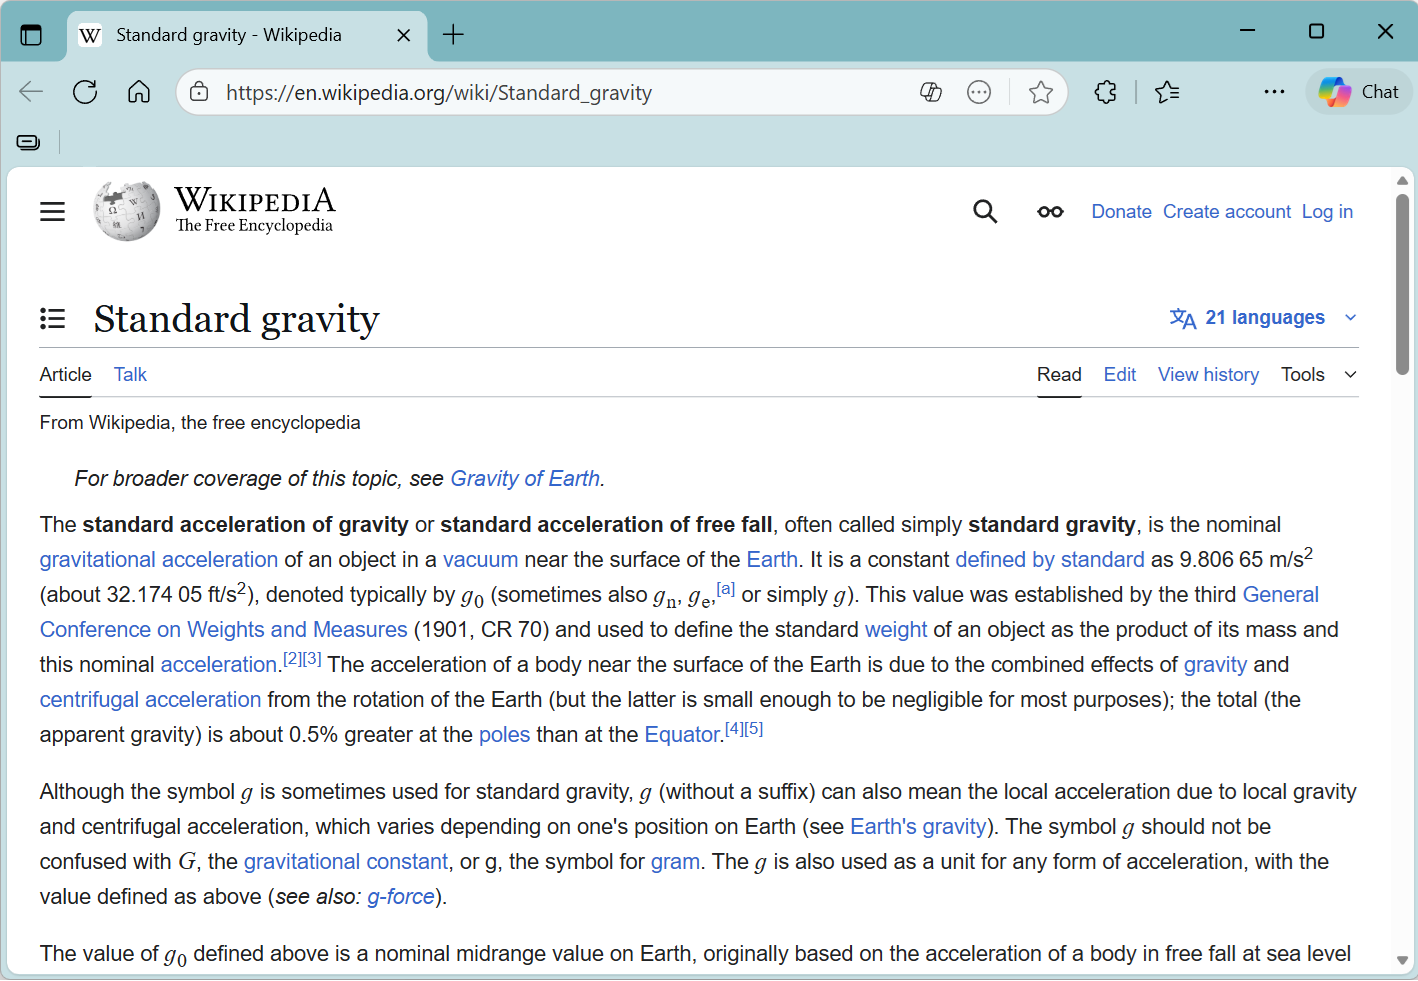1418x981 pixels.
Task: Follow the Gravity of Earth link
Action: click(x=525, y=479)
